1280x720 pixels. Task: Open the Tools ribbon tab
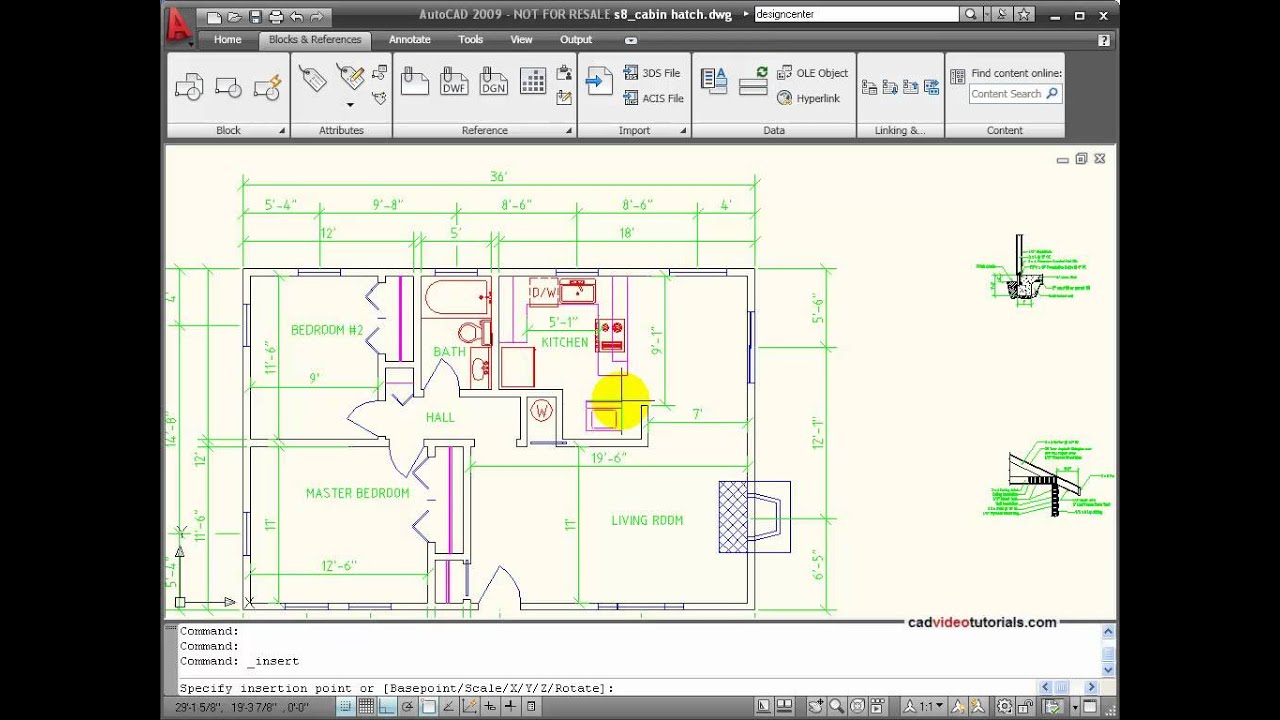tap(471, 40)
